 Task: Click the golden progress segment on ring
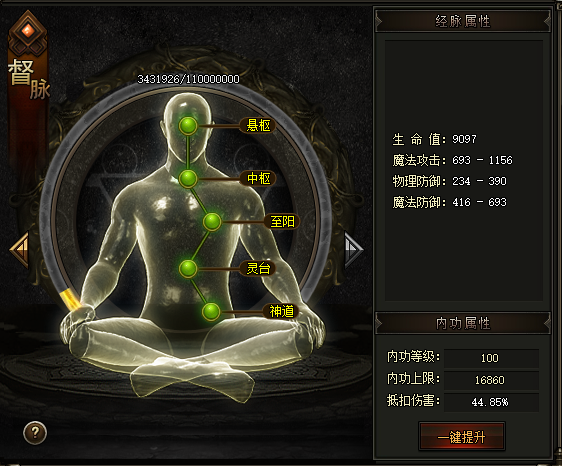70,300
